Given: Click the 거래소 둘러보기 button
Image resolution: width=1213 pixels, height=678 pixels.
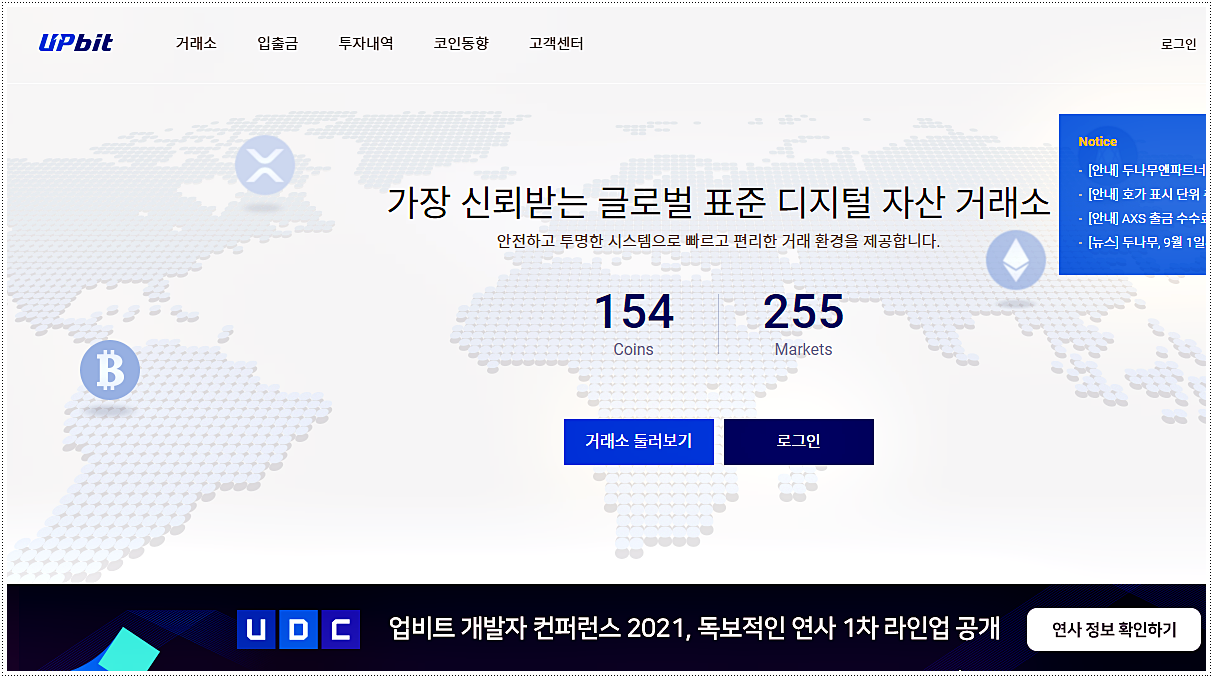Looking at the screenshot, I should (639, 442).
